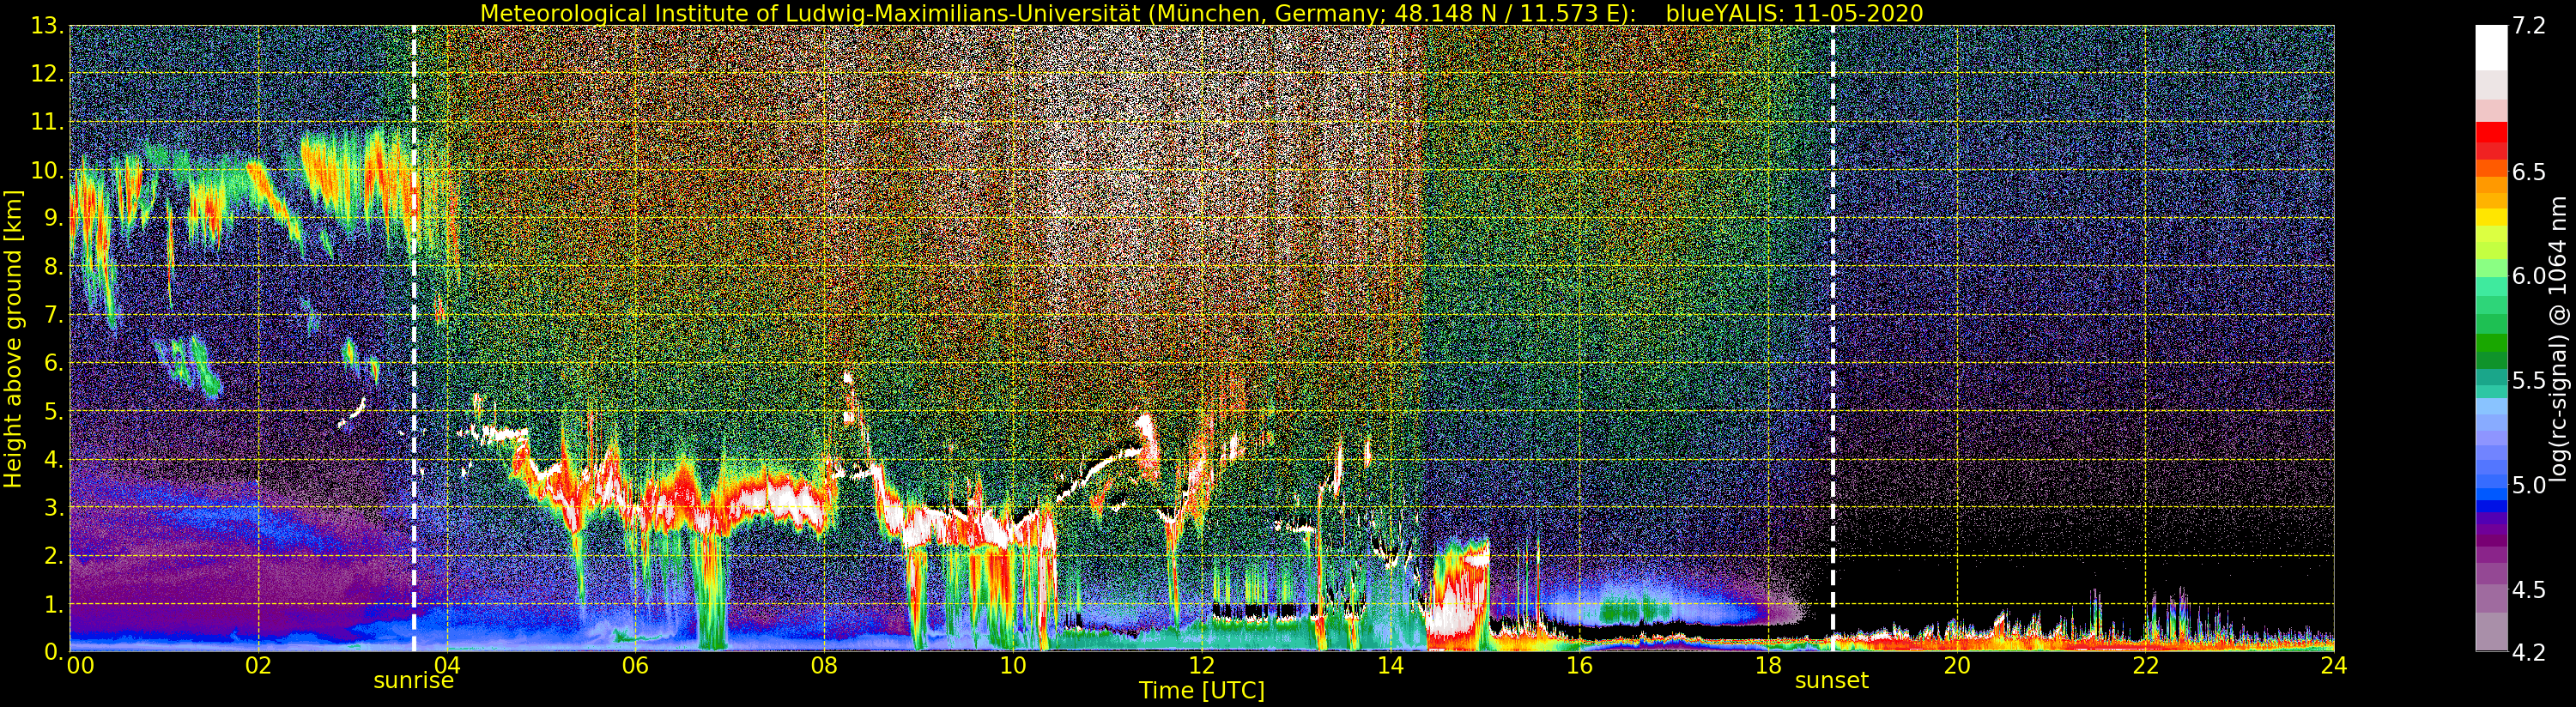
Task: Click the "5." km tick on the height axis
Action: click(x=53, y=411)
